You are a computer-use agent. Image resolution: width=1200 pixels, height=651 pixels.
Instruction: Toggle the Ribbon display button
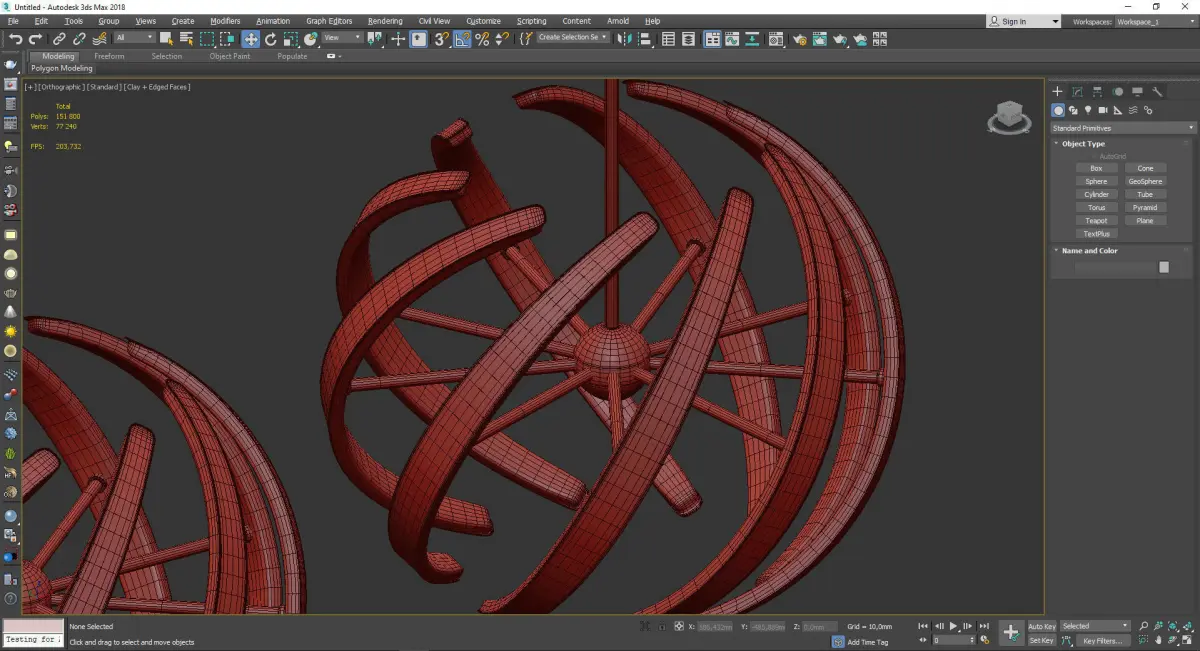(713, 39)
